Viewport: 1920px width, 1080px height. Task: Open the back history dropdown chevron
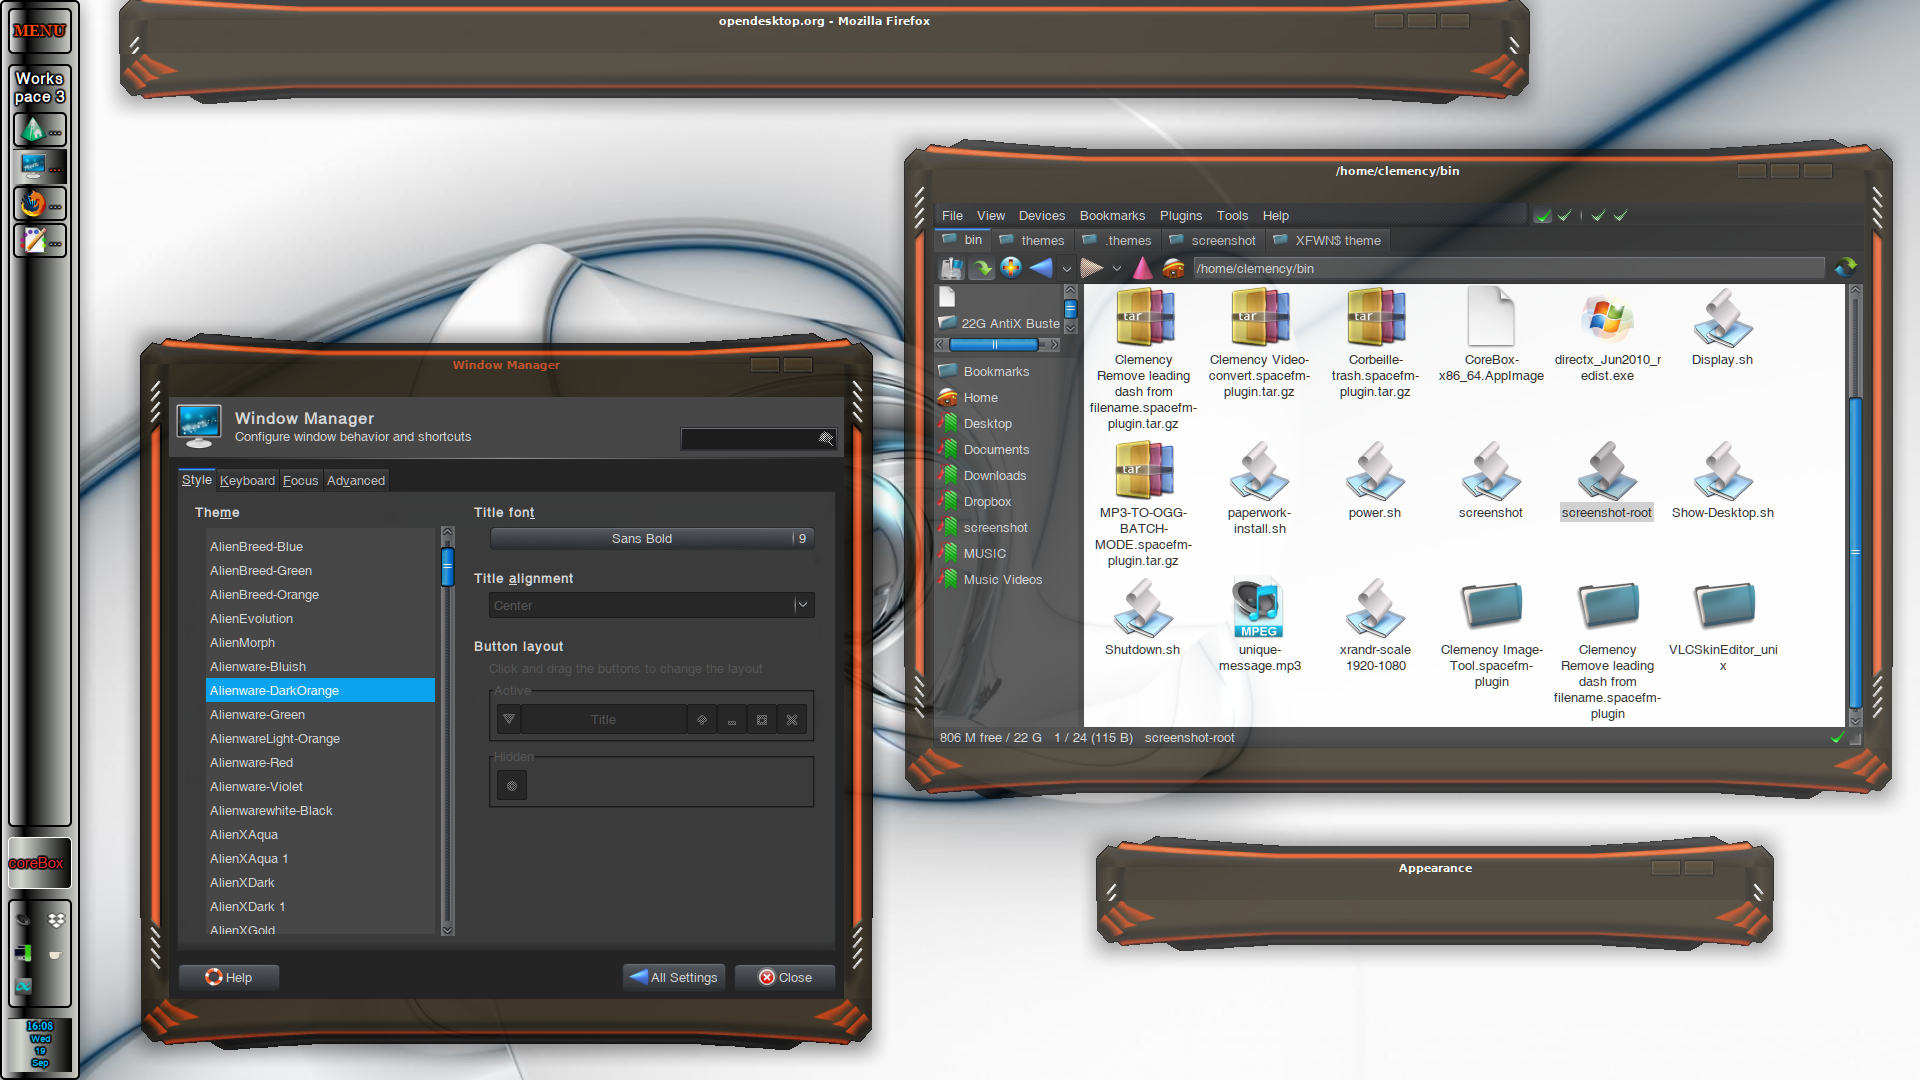(1067, 268)
